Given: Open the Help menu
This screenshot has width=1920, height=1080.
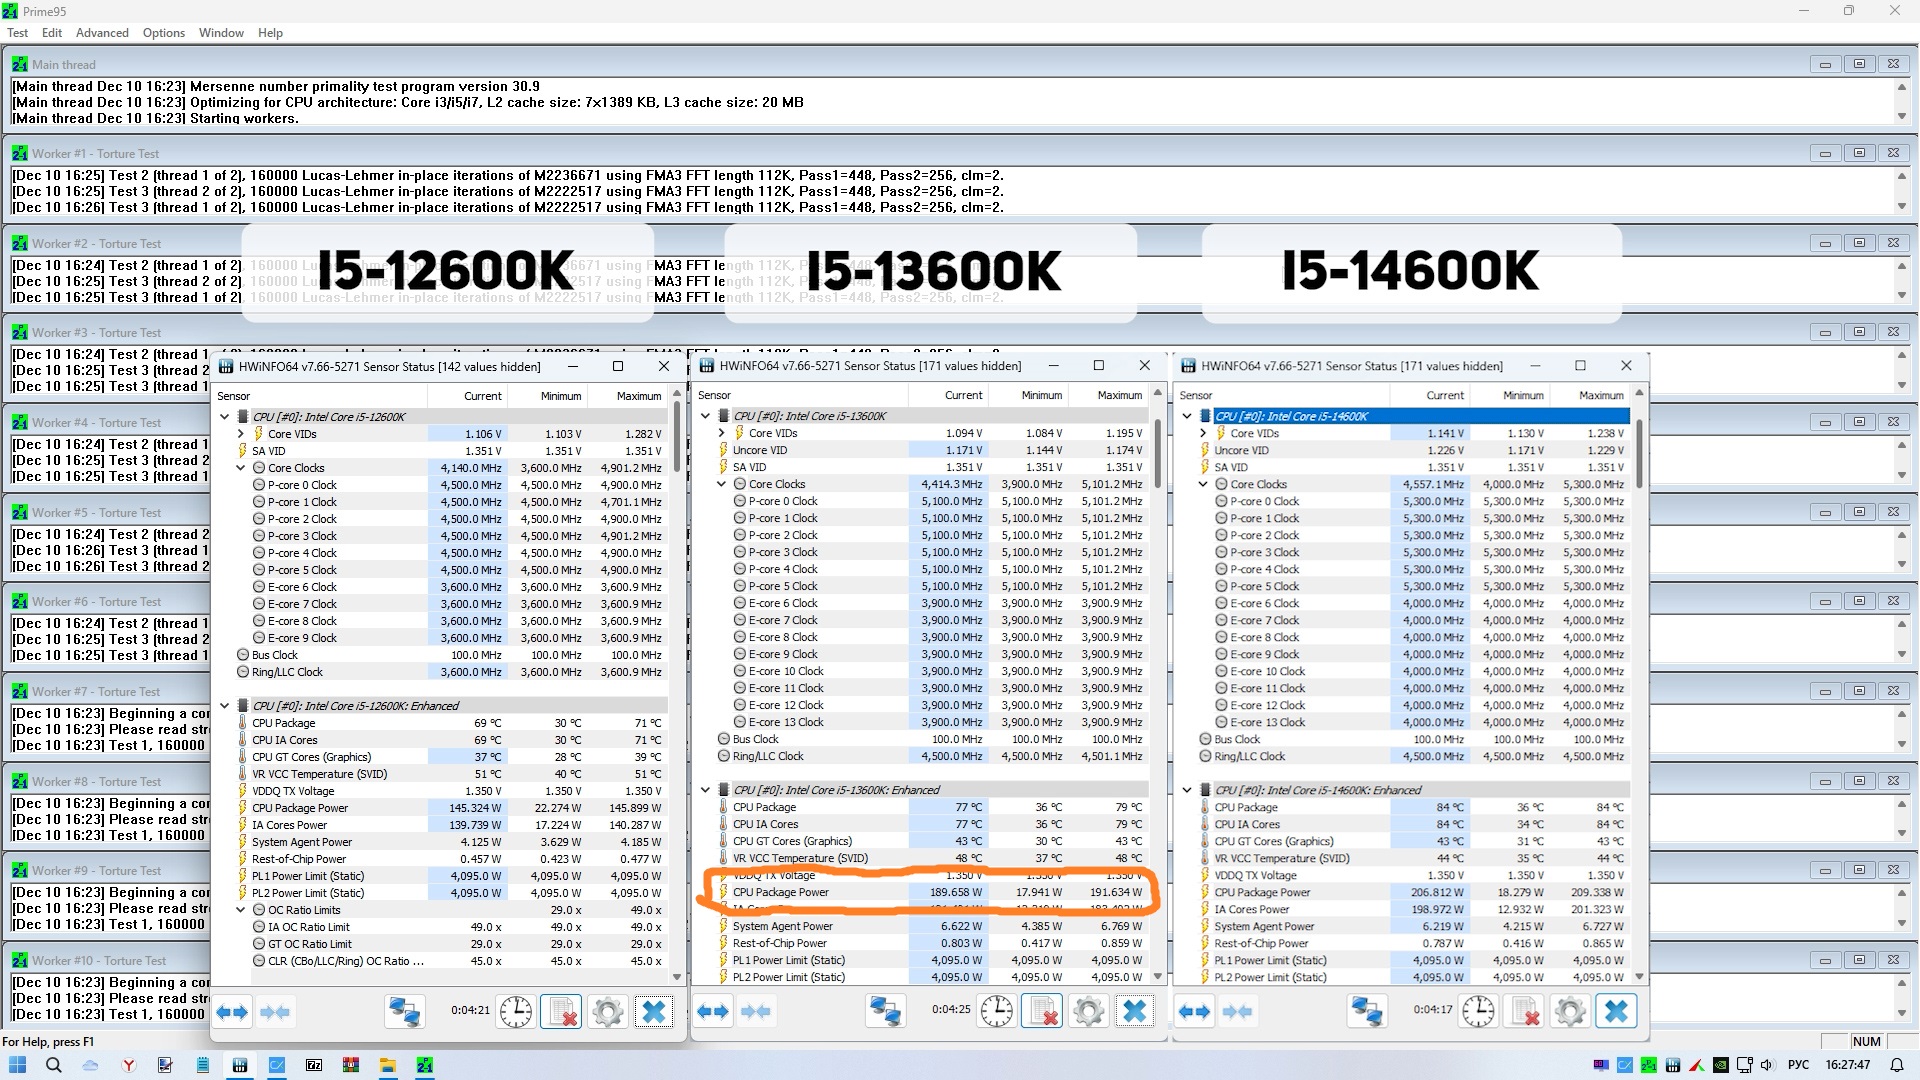Looking at the screenshot, I should click(x=270, y=33).
